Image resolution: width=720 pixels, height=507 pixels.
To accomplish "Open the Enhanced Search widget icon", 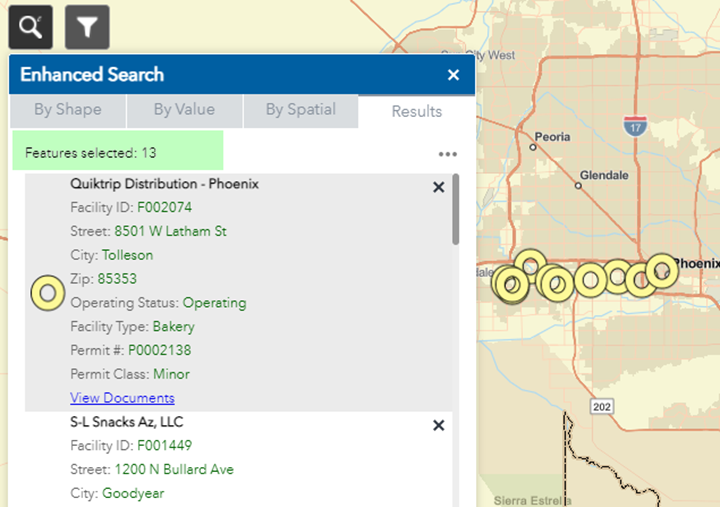I will click(x=30, y=27).
